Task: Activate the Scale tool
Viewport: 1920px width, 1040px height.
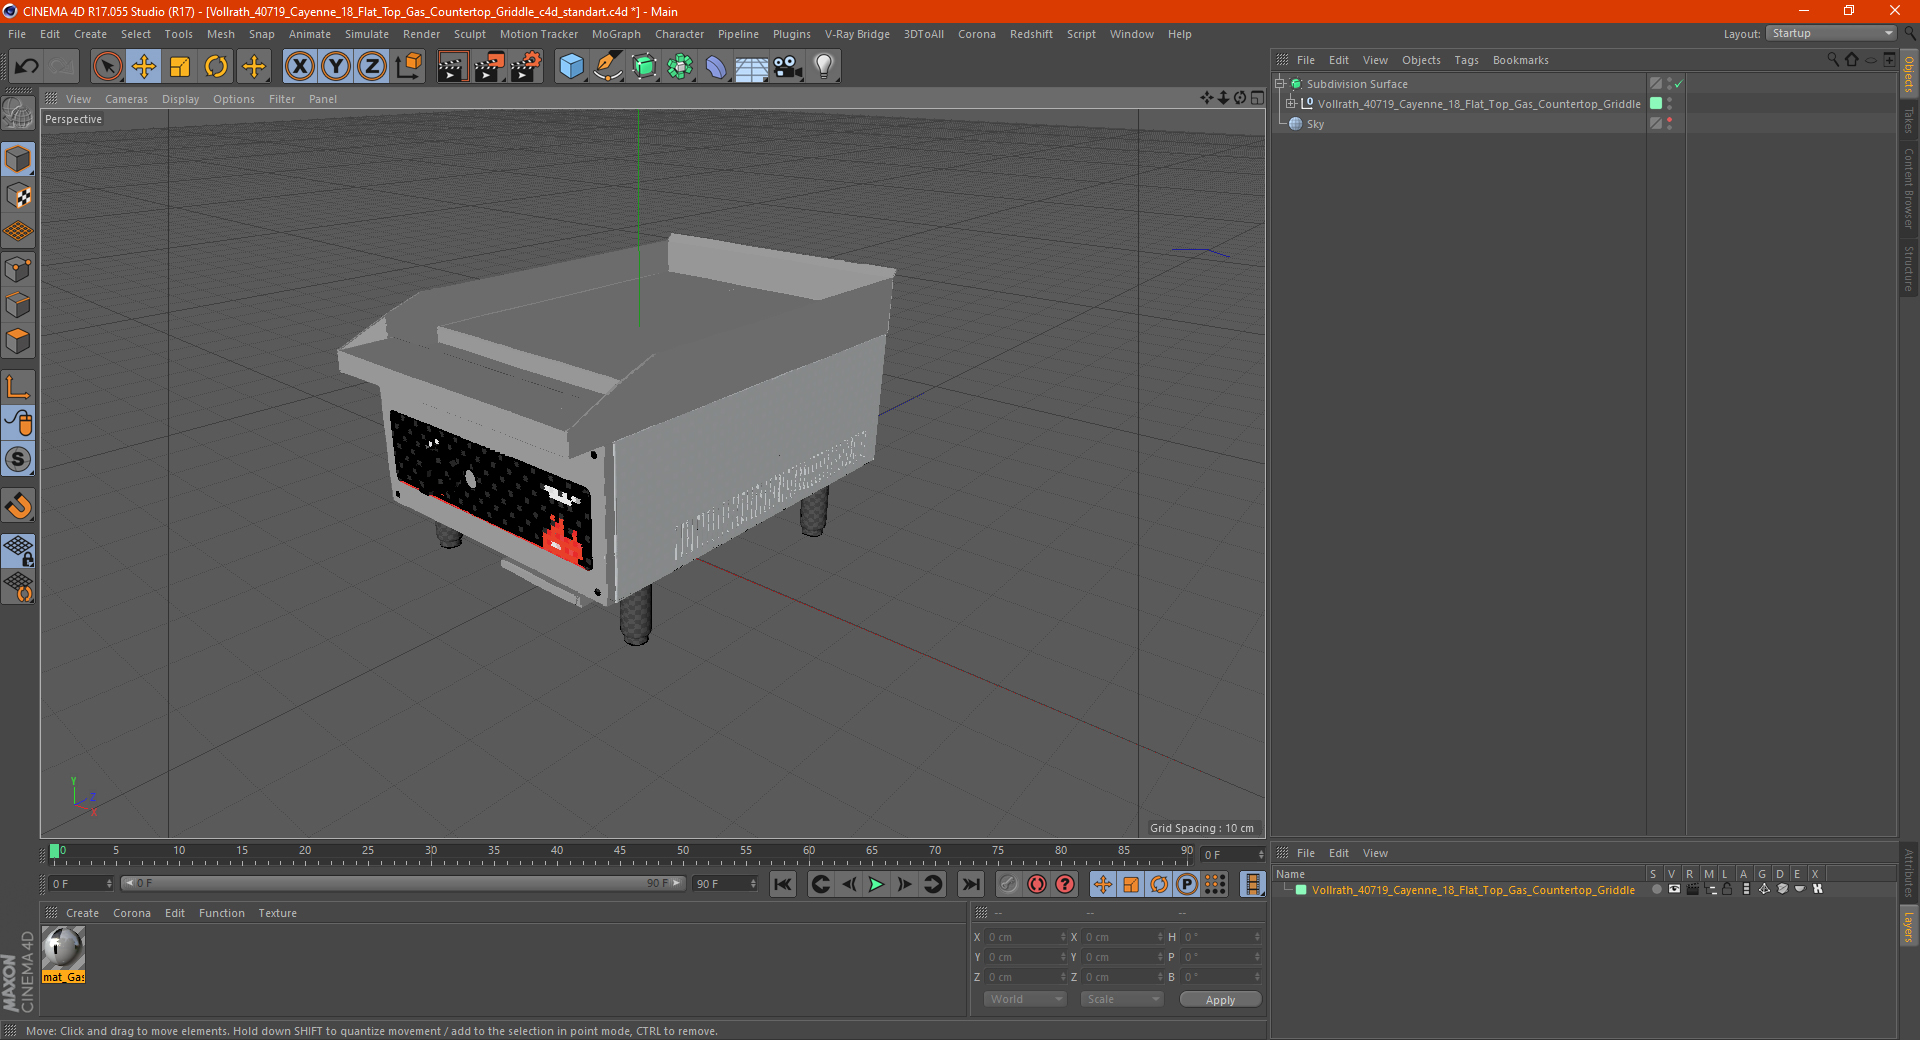Action: point(180,66)
